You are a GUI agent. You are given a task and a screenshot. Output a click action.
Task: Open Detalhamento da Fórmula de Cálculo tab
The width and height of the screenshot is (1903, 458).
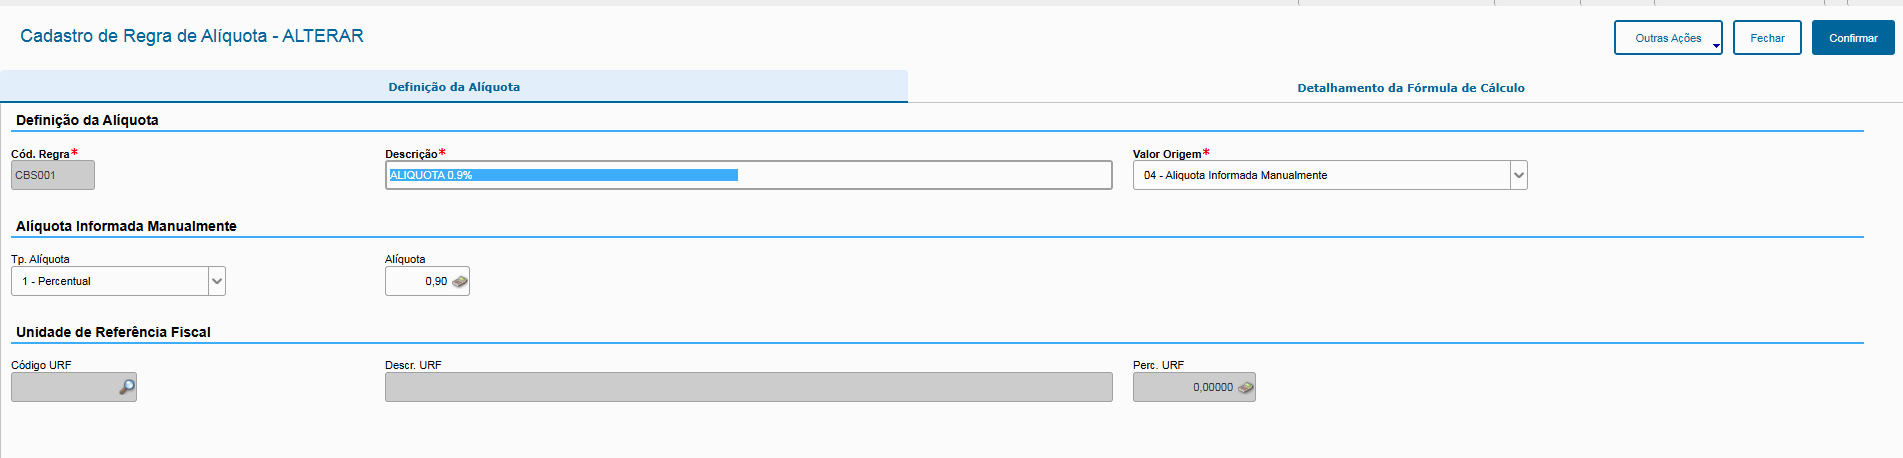click(x=1410, y=88)
